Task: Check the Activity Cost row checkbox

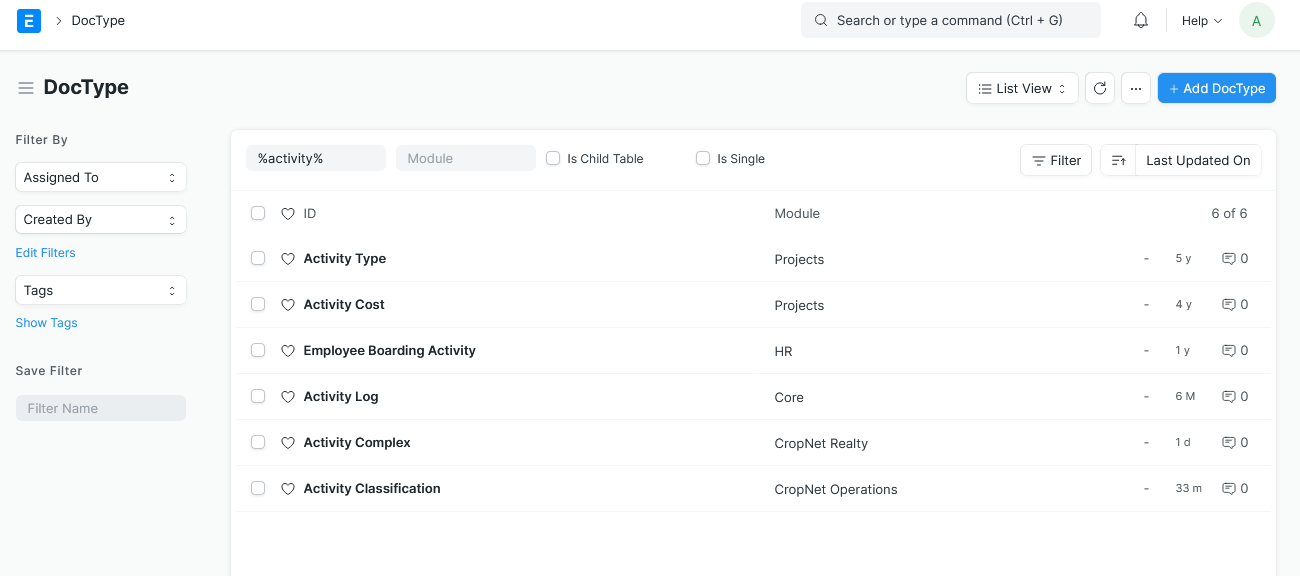Action: click(258, 304)
